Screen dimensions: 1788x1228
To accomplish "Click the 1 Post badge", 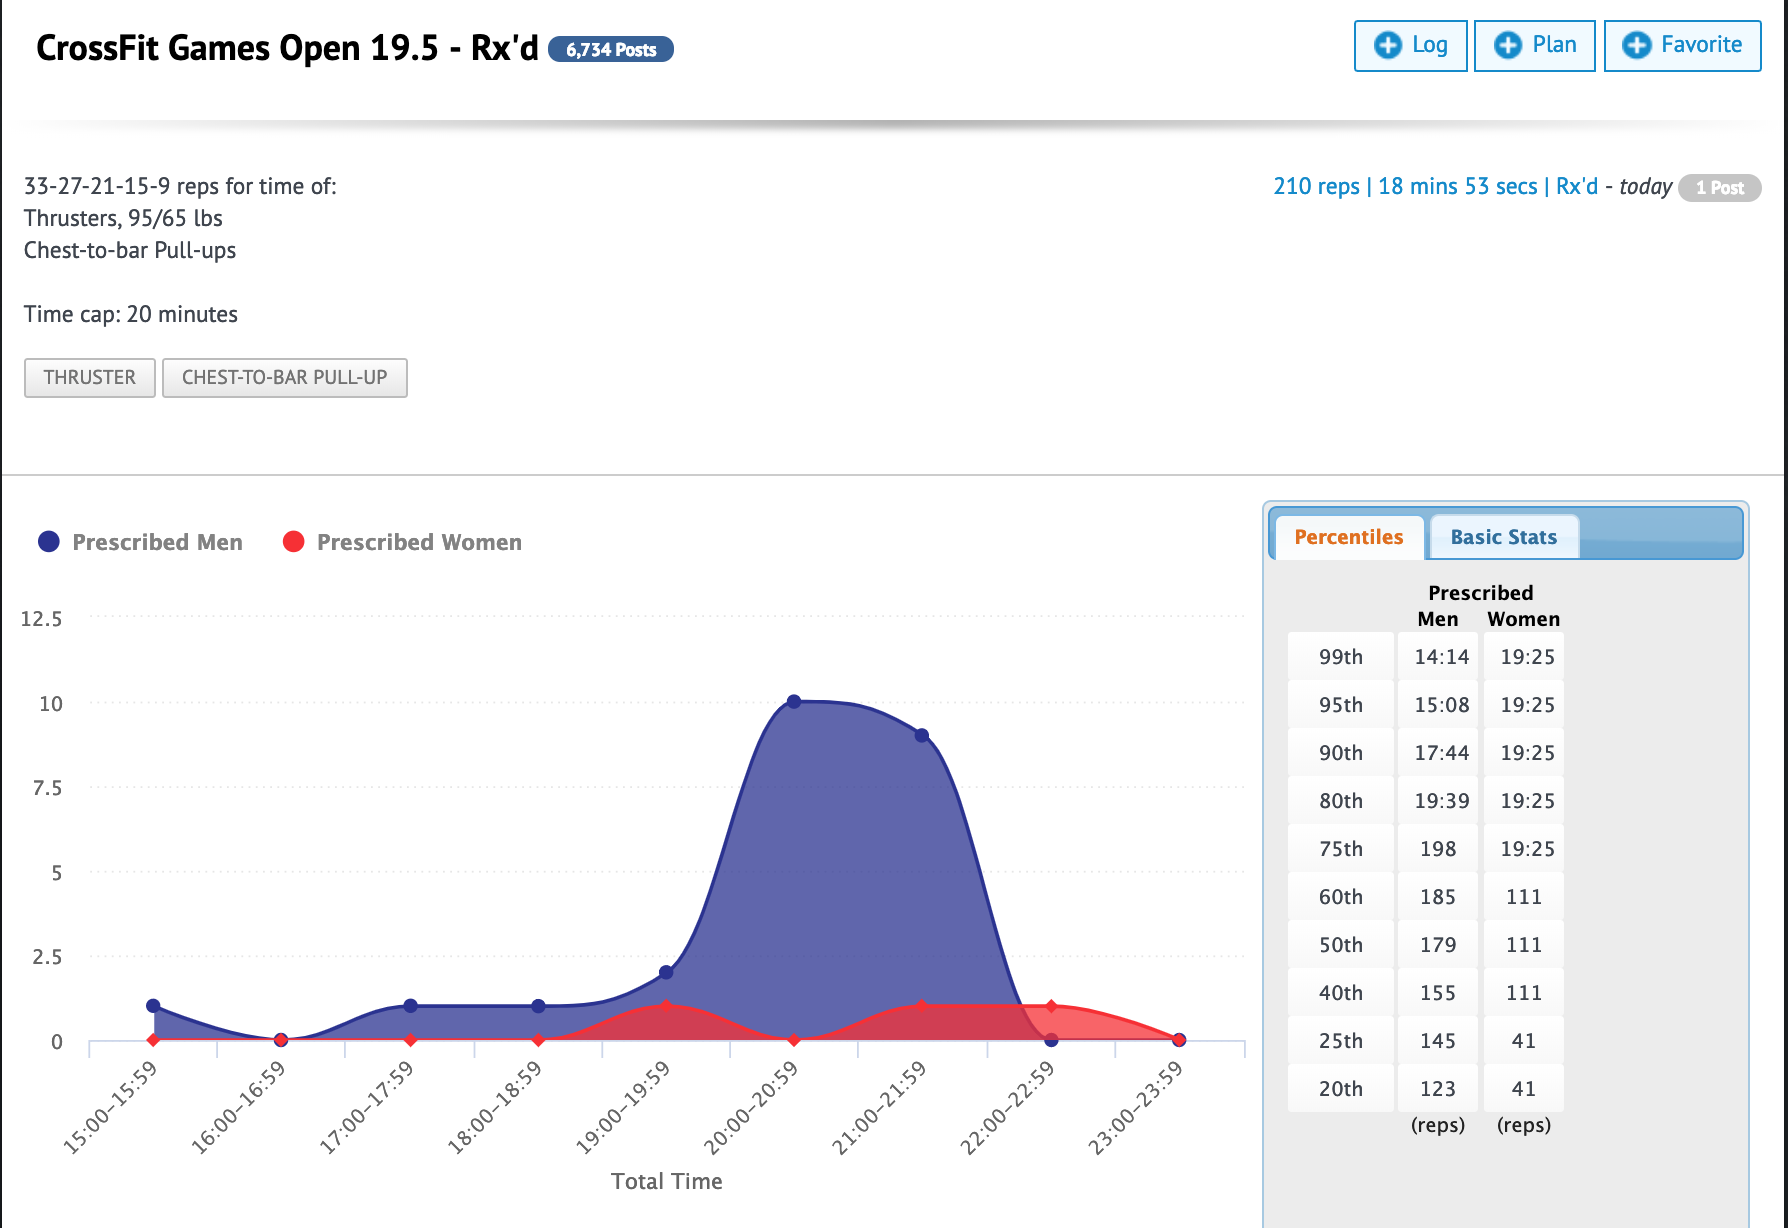I will (1719, 188).
